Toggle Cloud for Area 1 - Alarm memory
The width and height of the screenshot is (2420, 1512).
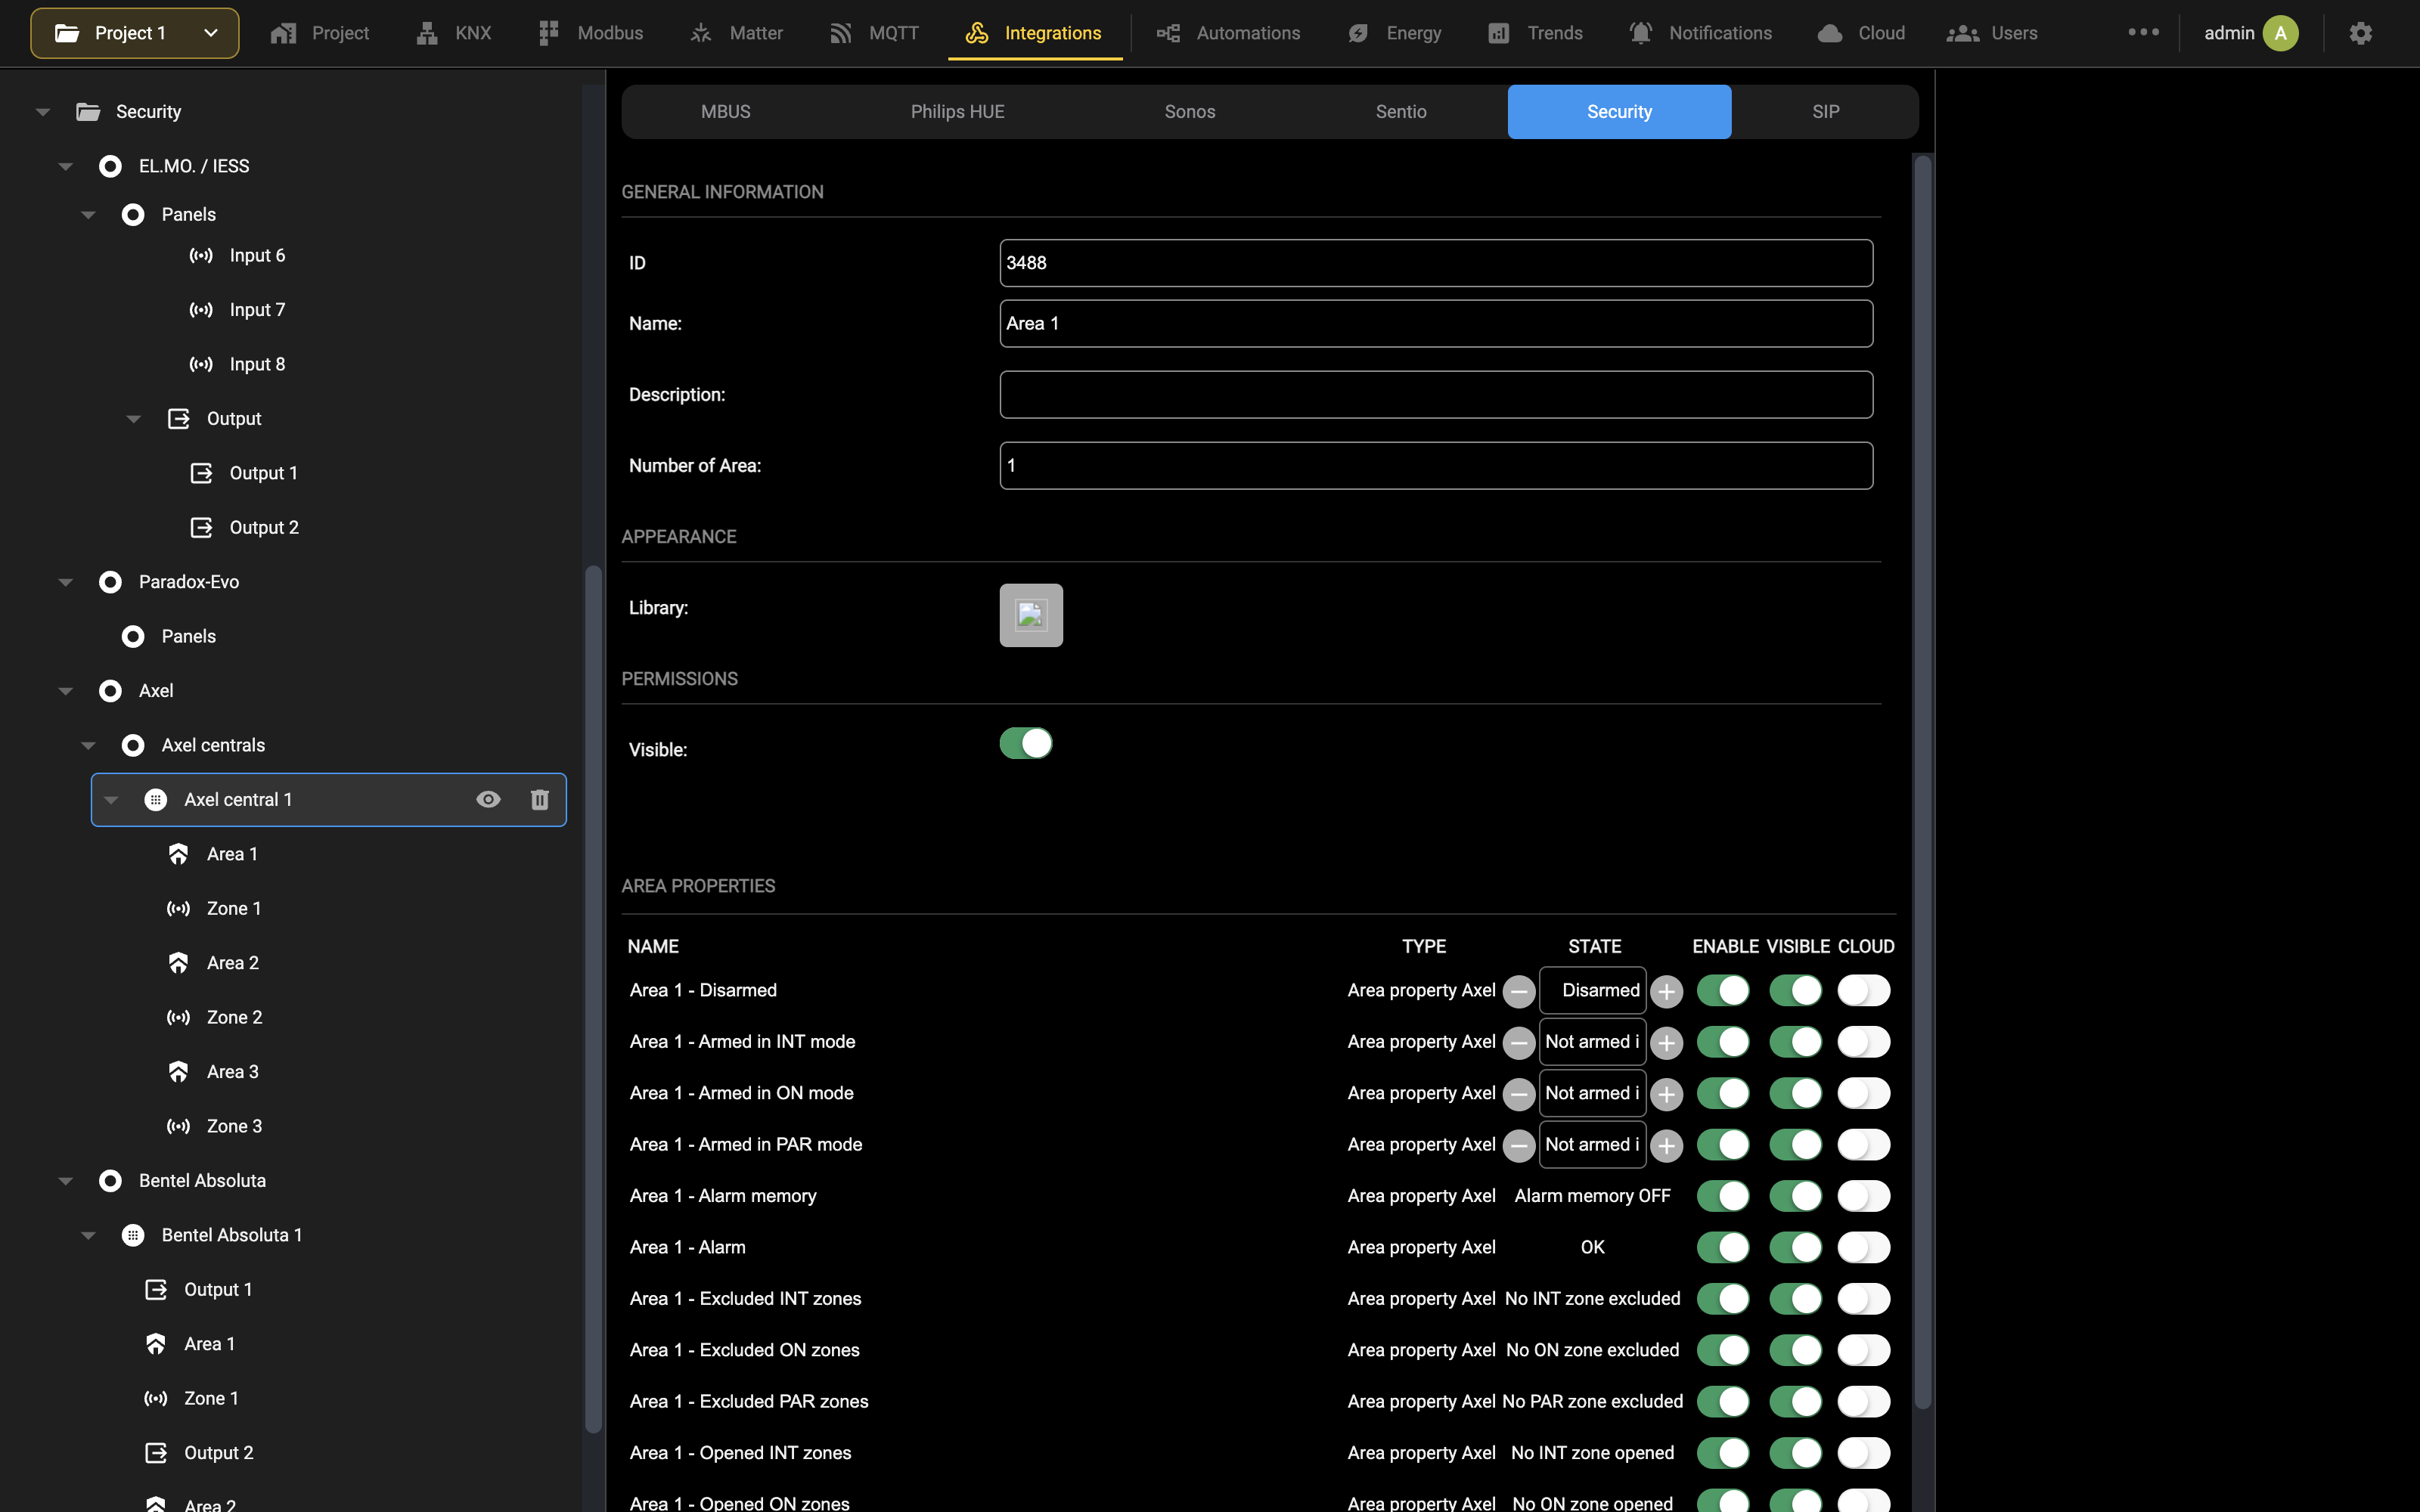pos(1864,1196)
